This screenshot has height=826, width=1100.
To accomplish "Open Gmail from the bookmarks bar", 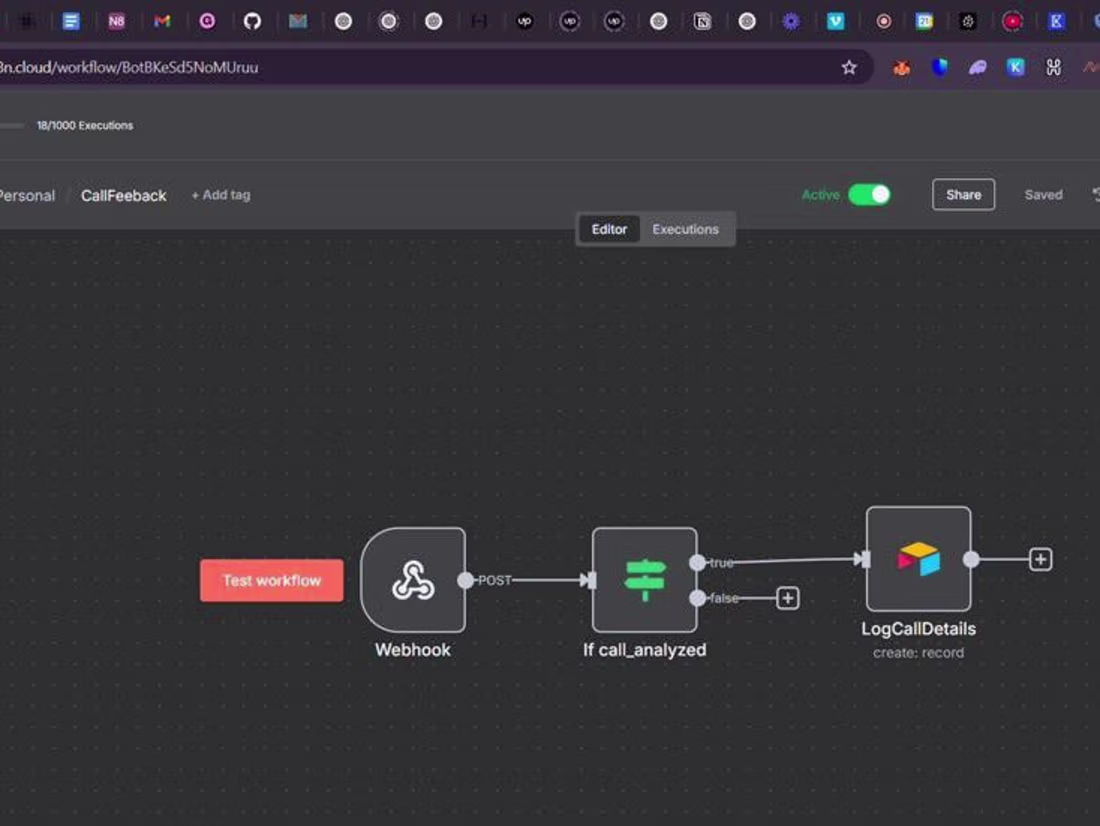I will click(161, 20).
